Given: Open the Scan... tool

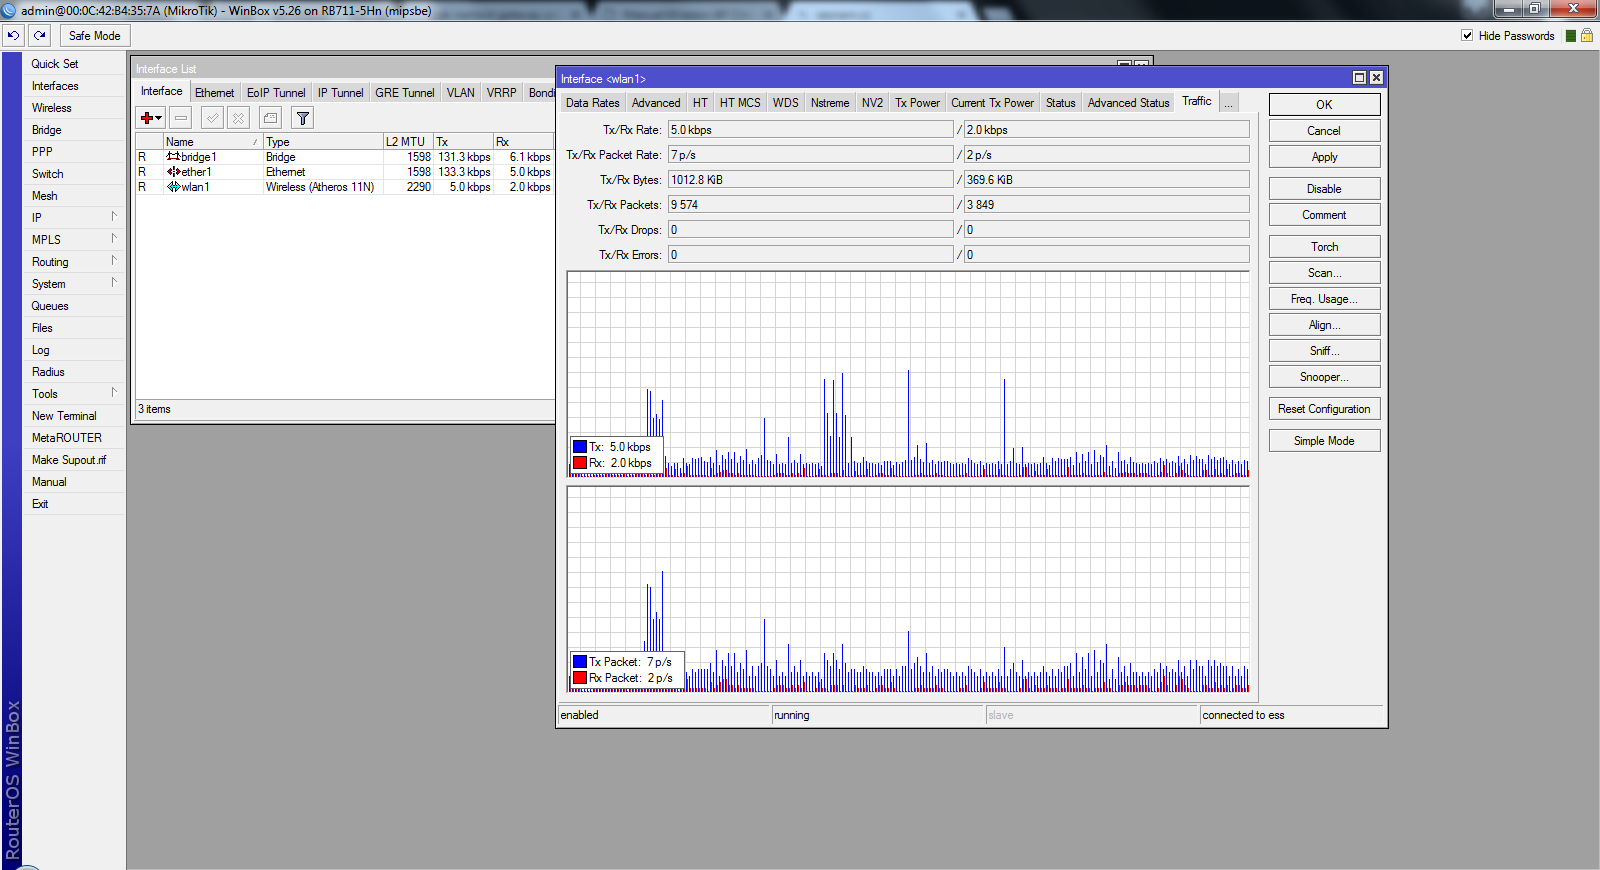Looking at the screenshot, I should [1324, 273].
